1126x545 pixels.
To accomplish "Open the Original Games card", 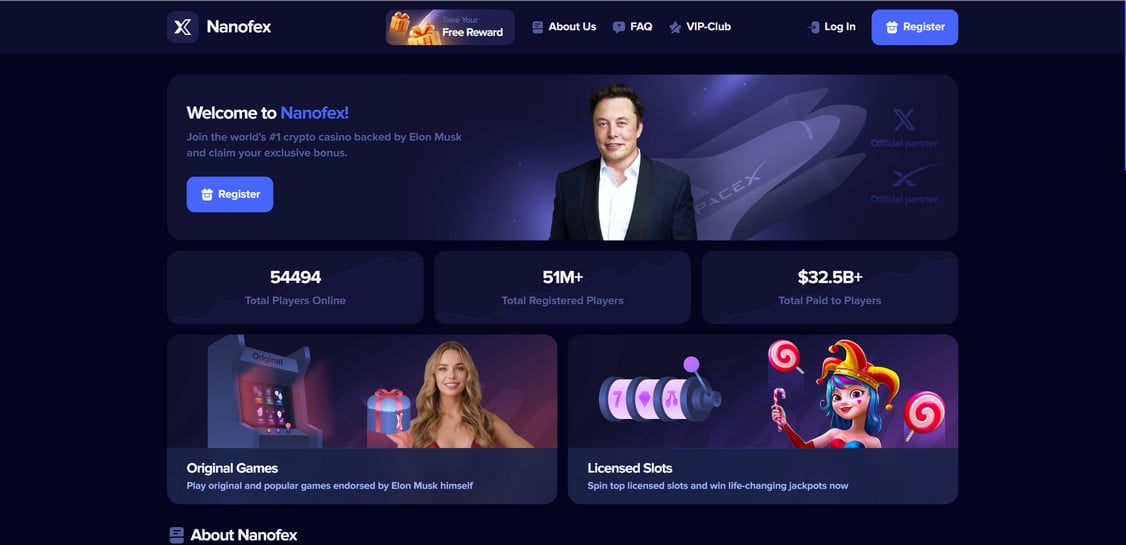I will [362, 419].
